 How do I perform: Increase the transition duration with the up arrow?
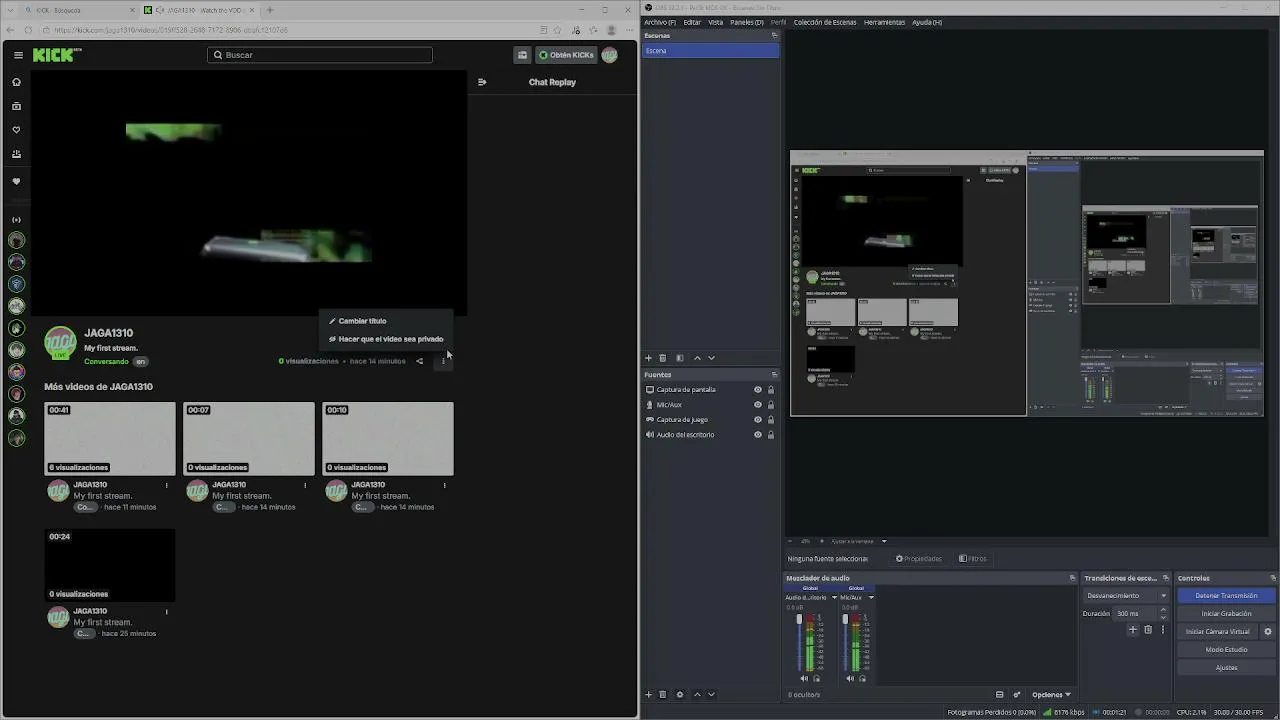coord(1162,610)
